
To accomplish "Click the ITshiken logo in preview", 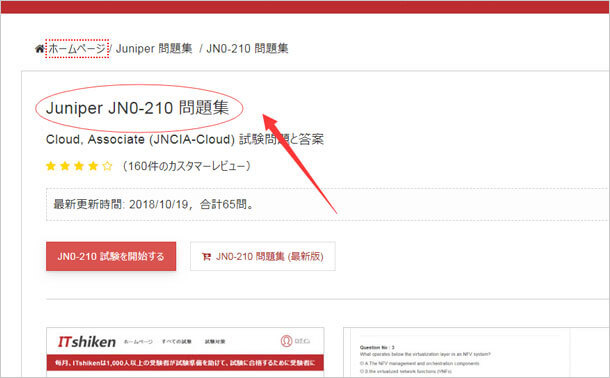I will click(x=87, y=342).
